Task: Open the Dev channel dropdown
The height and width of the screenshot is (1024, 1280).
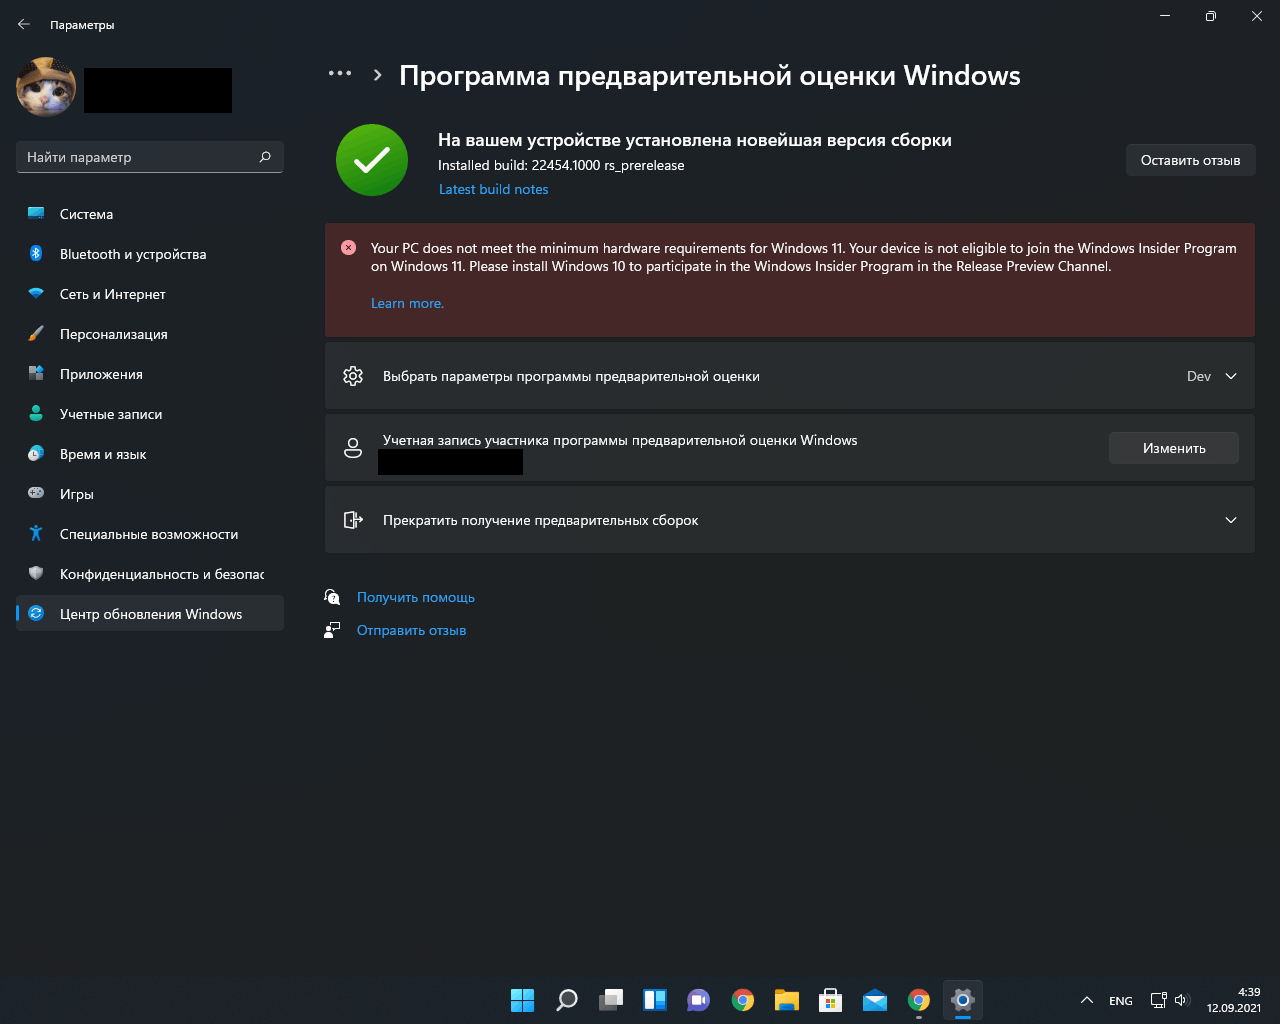Action: [1212, 376]
